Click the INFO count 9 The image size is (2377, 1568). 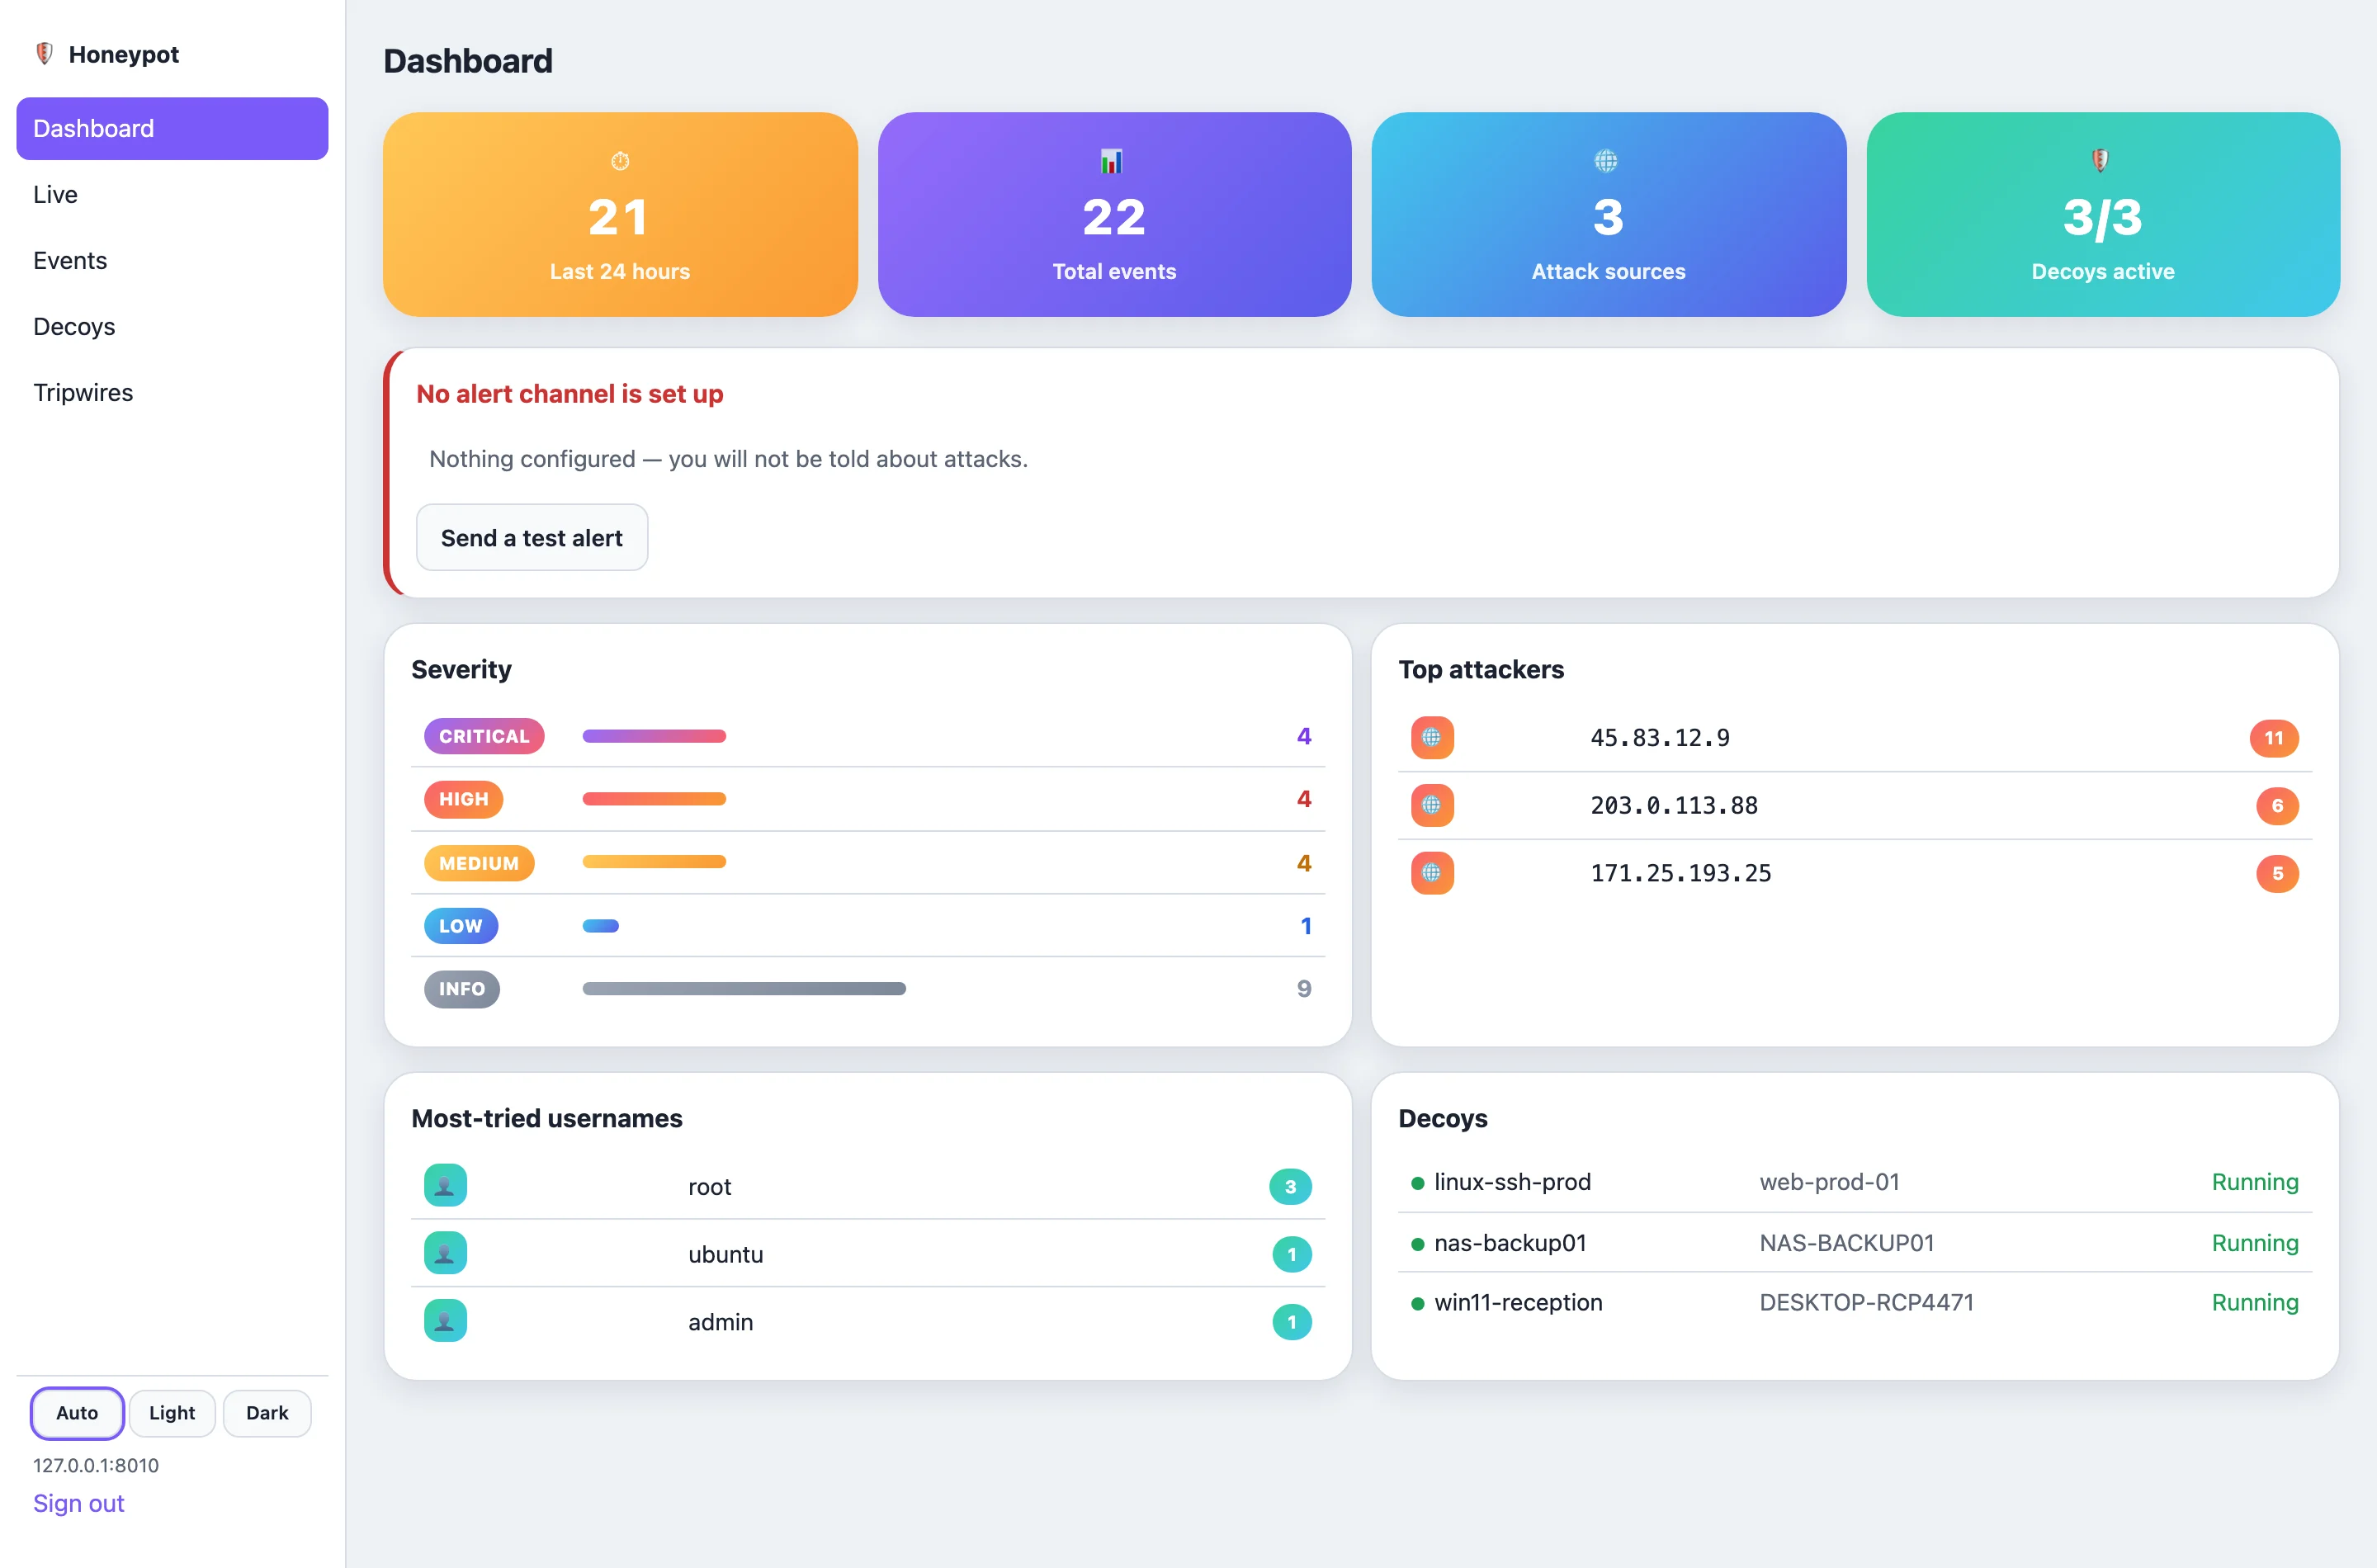1304,989
